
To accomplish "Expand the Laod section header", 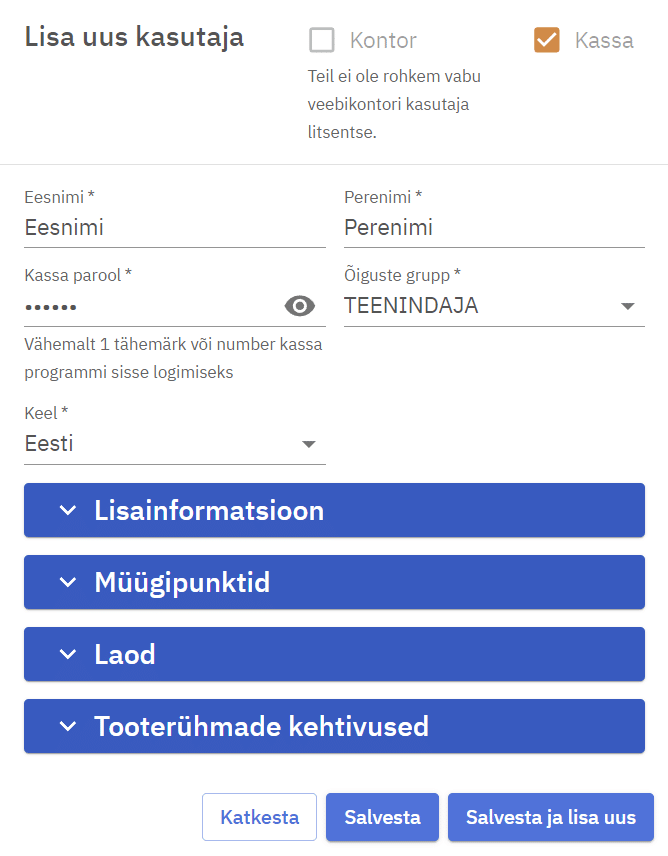I will pos(334,654).
